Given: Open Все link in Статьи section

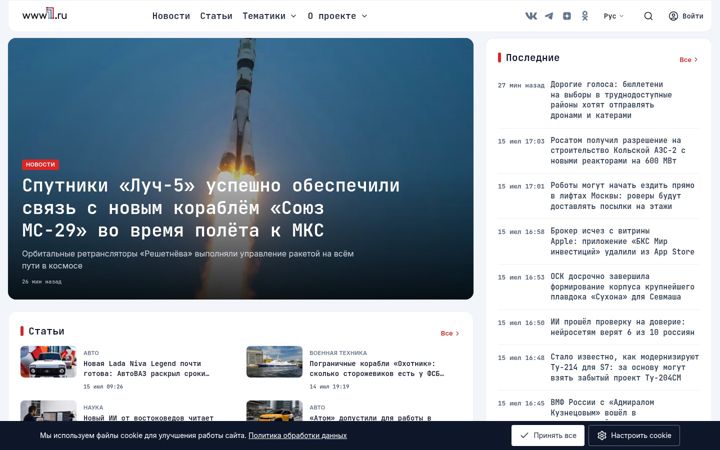Looking at the screenshot, I should [x=450, y=333].
